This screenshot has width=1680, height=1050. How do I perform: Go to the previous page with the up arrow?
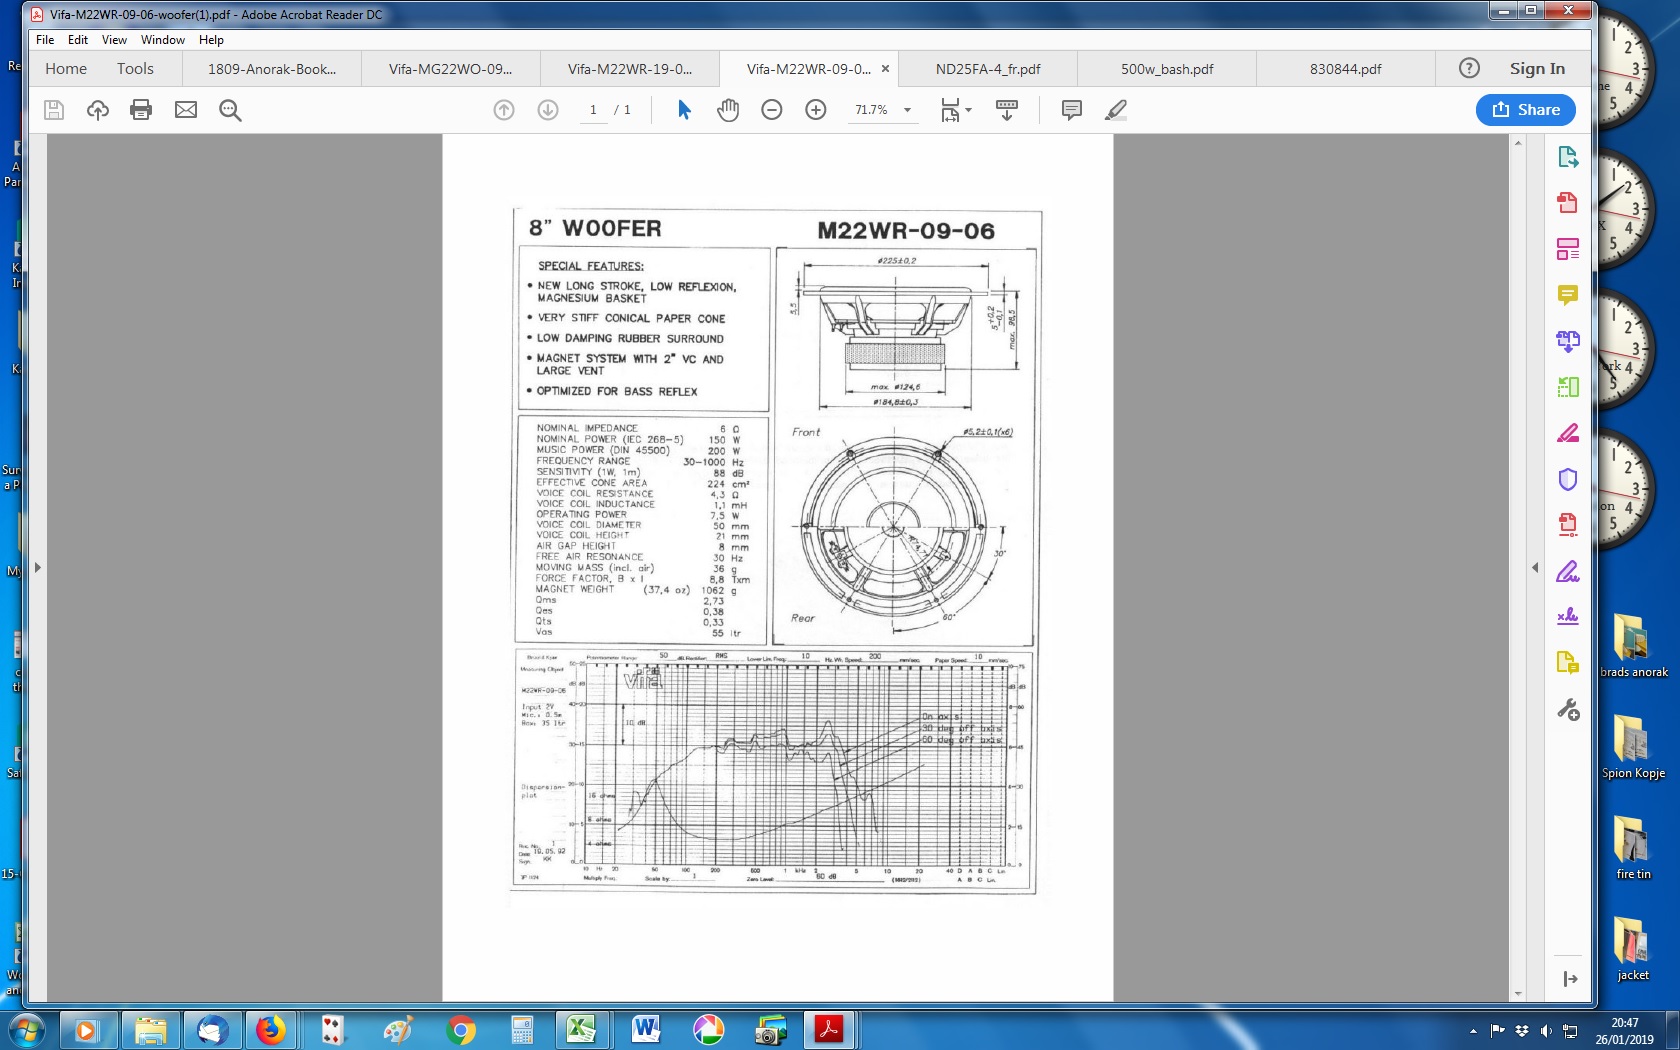504,110
